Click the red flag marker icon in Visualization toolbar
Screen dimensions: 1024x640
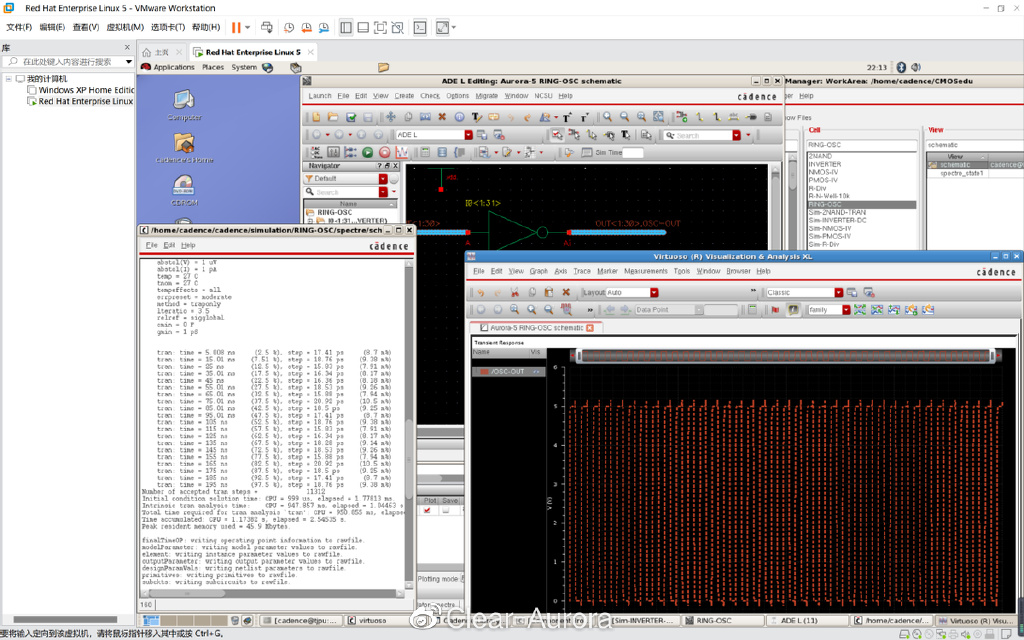click(x=775, y=310)
